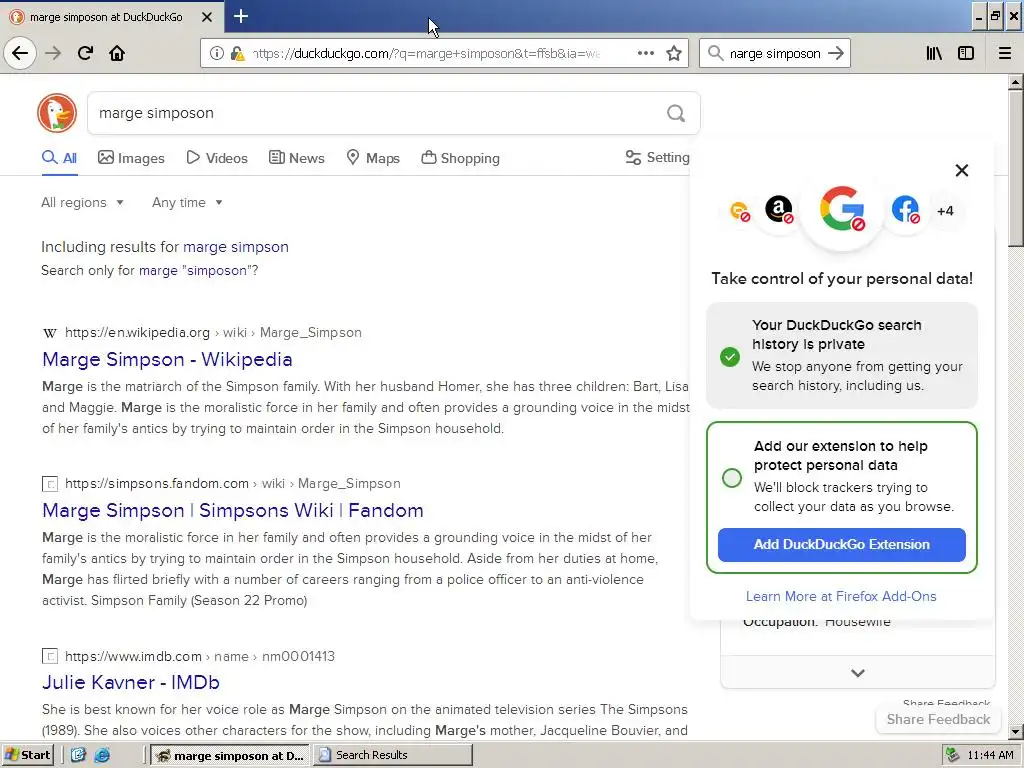This screenshot has height=768, width=1024.
Task: Click the Facebook tracker icon in popup
Action: 905,210
